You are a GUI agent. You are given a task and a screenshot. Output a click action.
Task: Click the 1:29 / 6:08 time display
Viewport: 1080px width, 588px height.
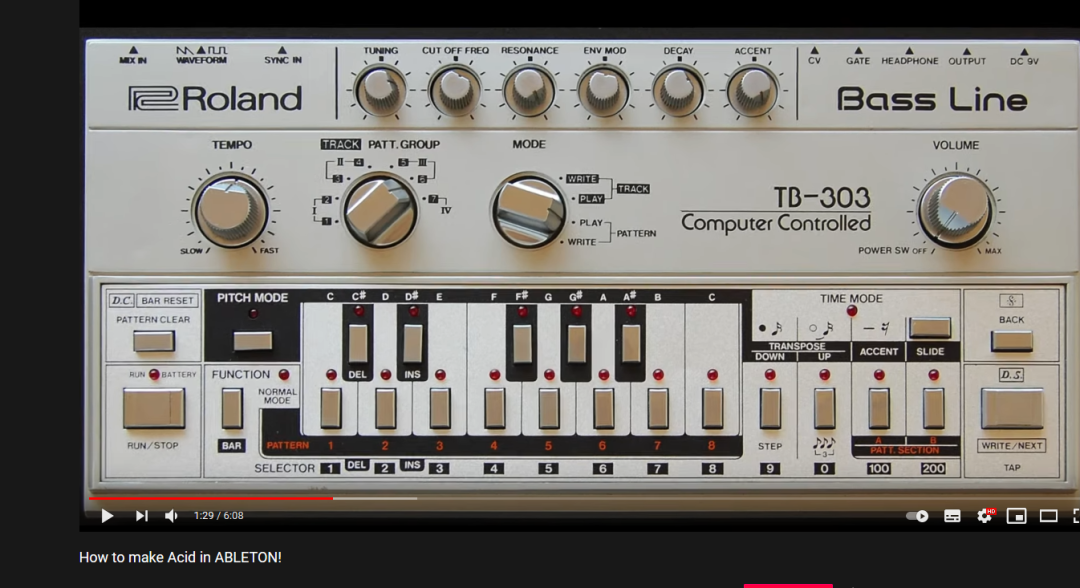tap(218, 516)
